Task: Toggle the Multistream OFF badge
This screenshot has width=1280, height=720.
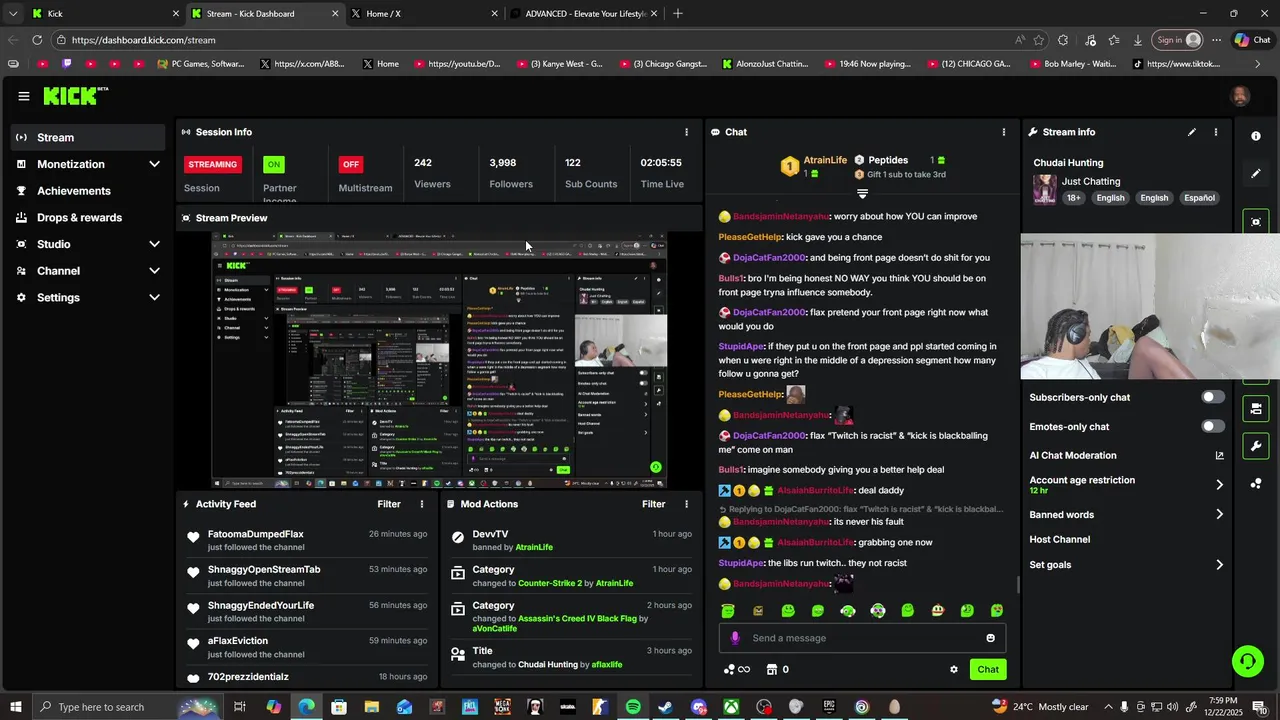Action: click(x=350, y=164)
